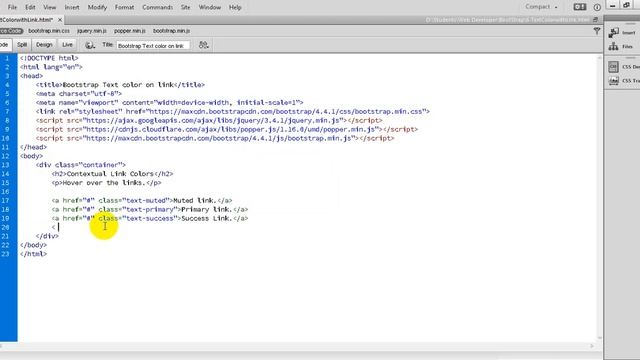Click the <title> tag code line
Screen dimensions: 640x360
point(120,85)
